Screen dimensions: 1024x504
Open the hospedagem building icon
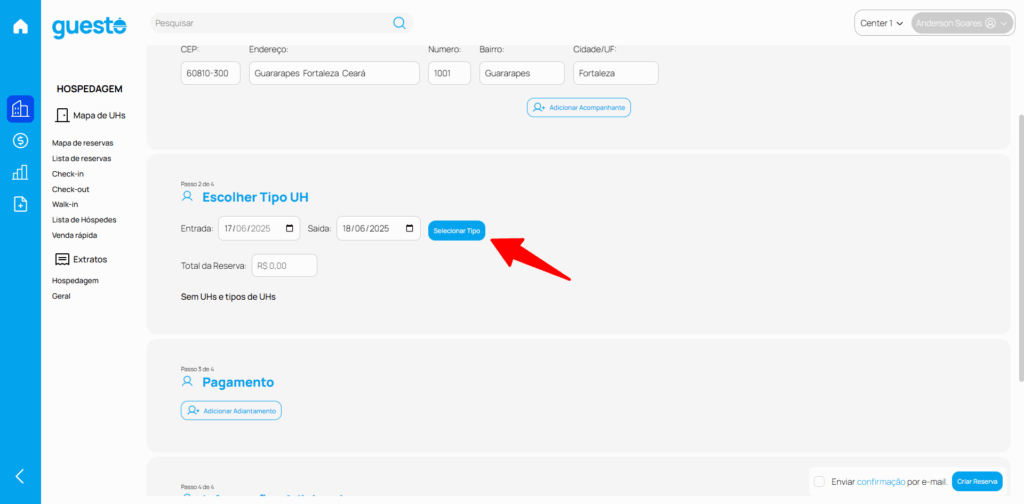point(20,109)
